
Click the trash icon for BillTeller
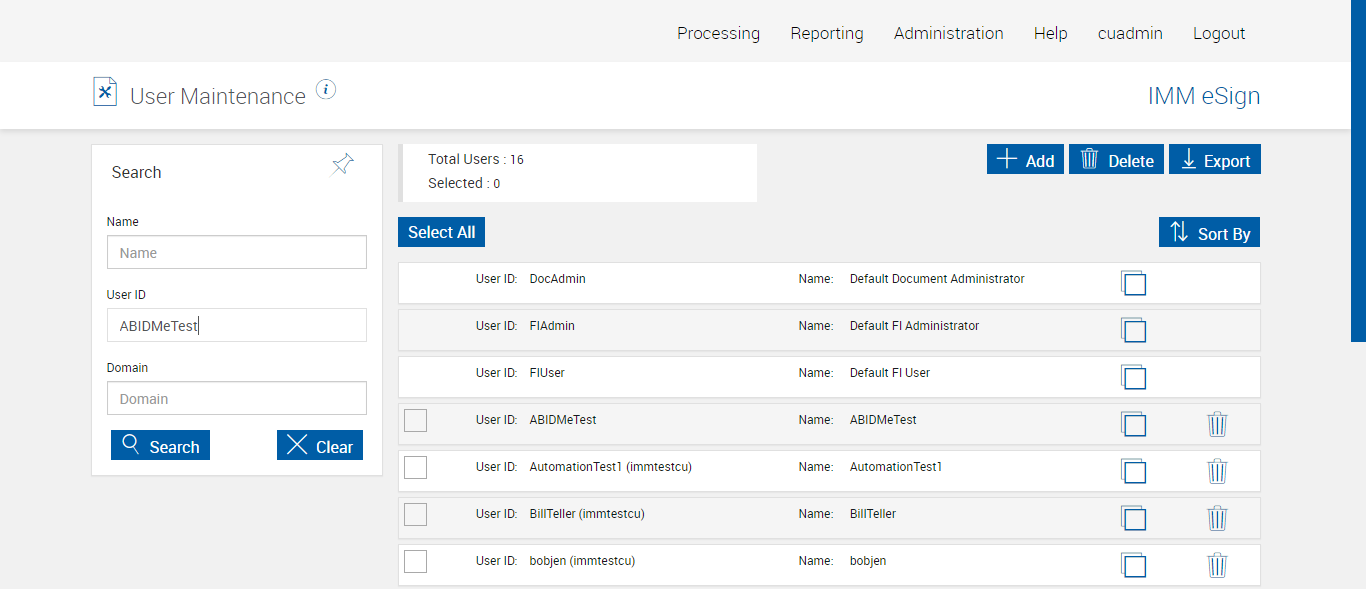tap(1217, 518)
